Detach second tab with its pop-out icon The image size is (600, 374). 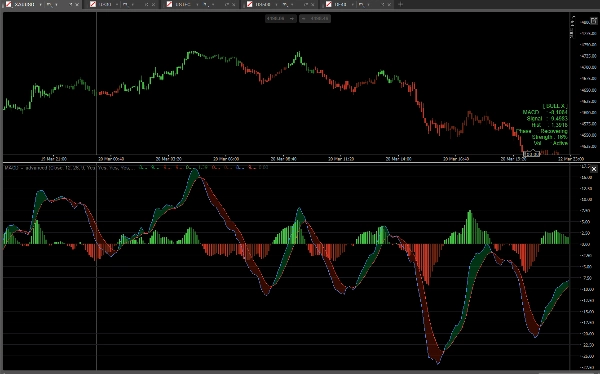(146, 5)
